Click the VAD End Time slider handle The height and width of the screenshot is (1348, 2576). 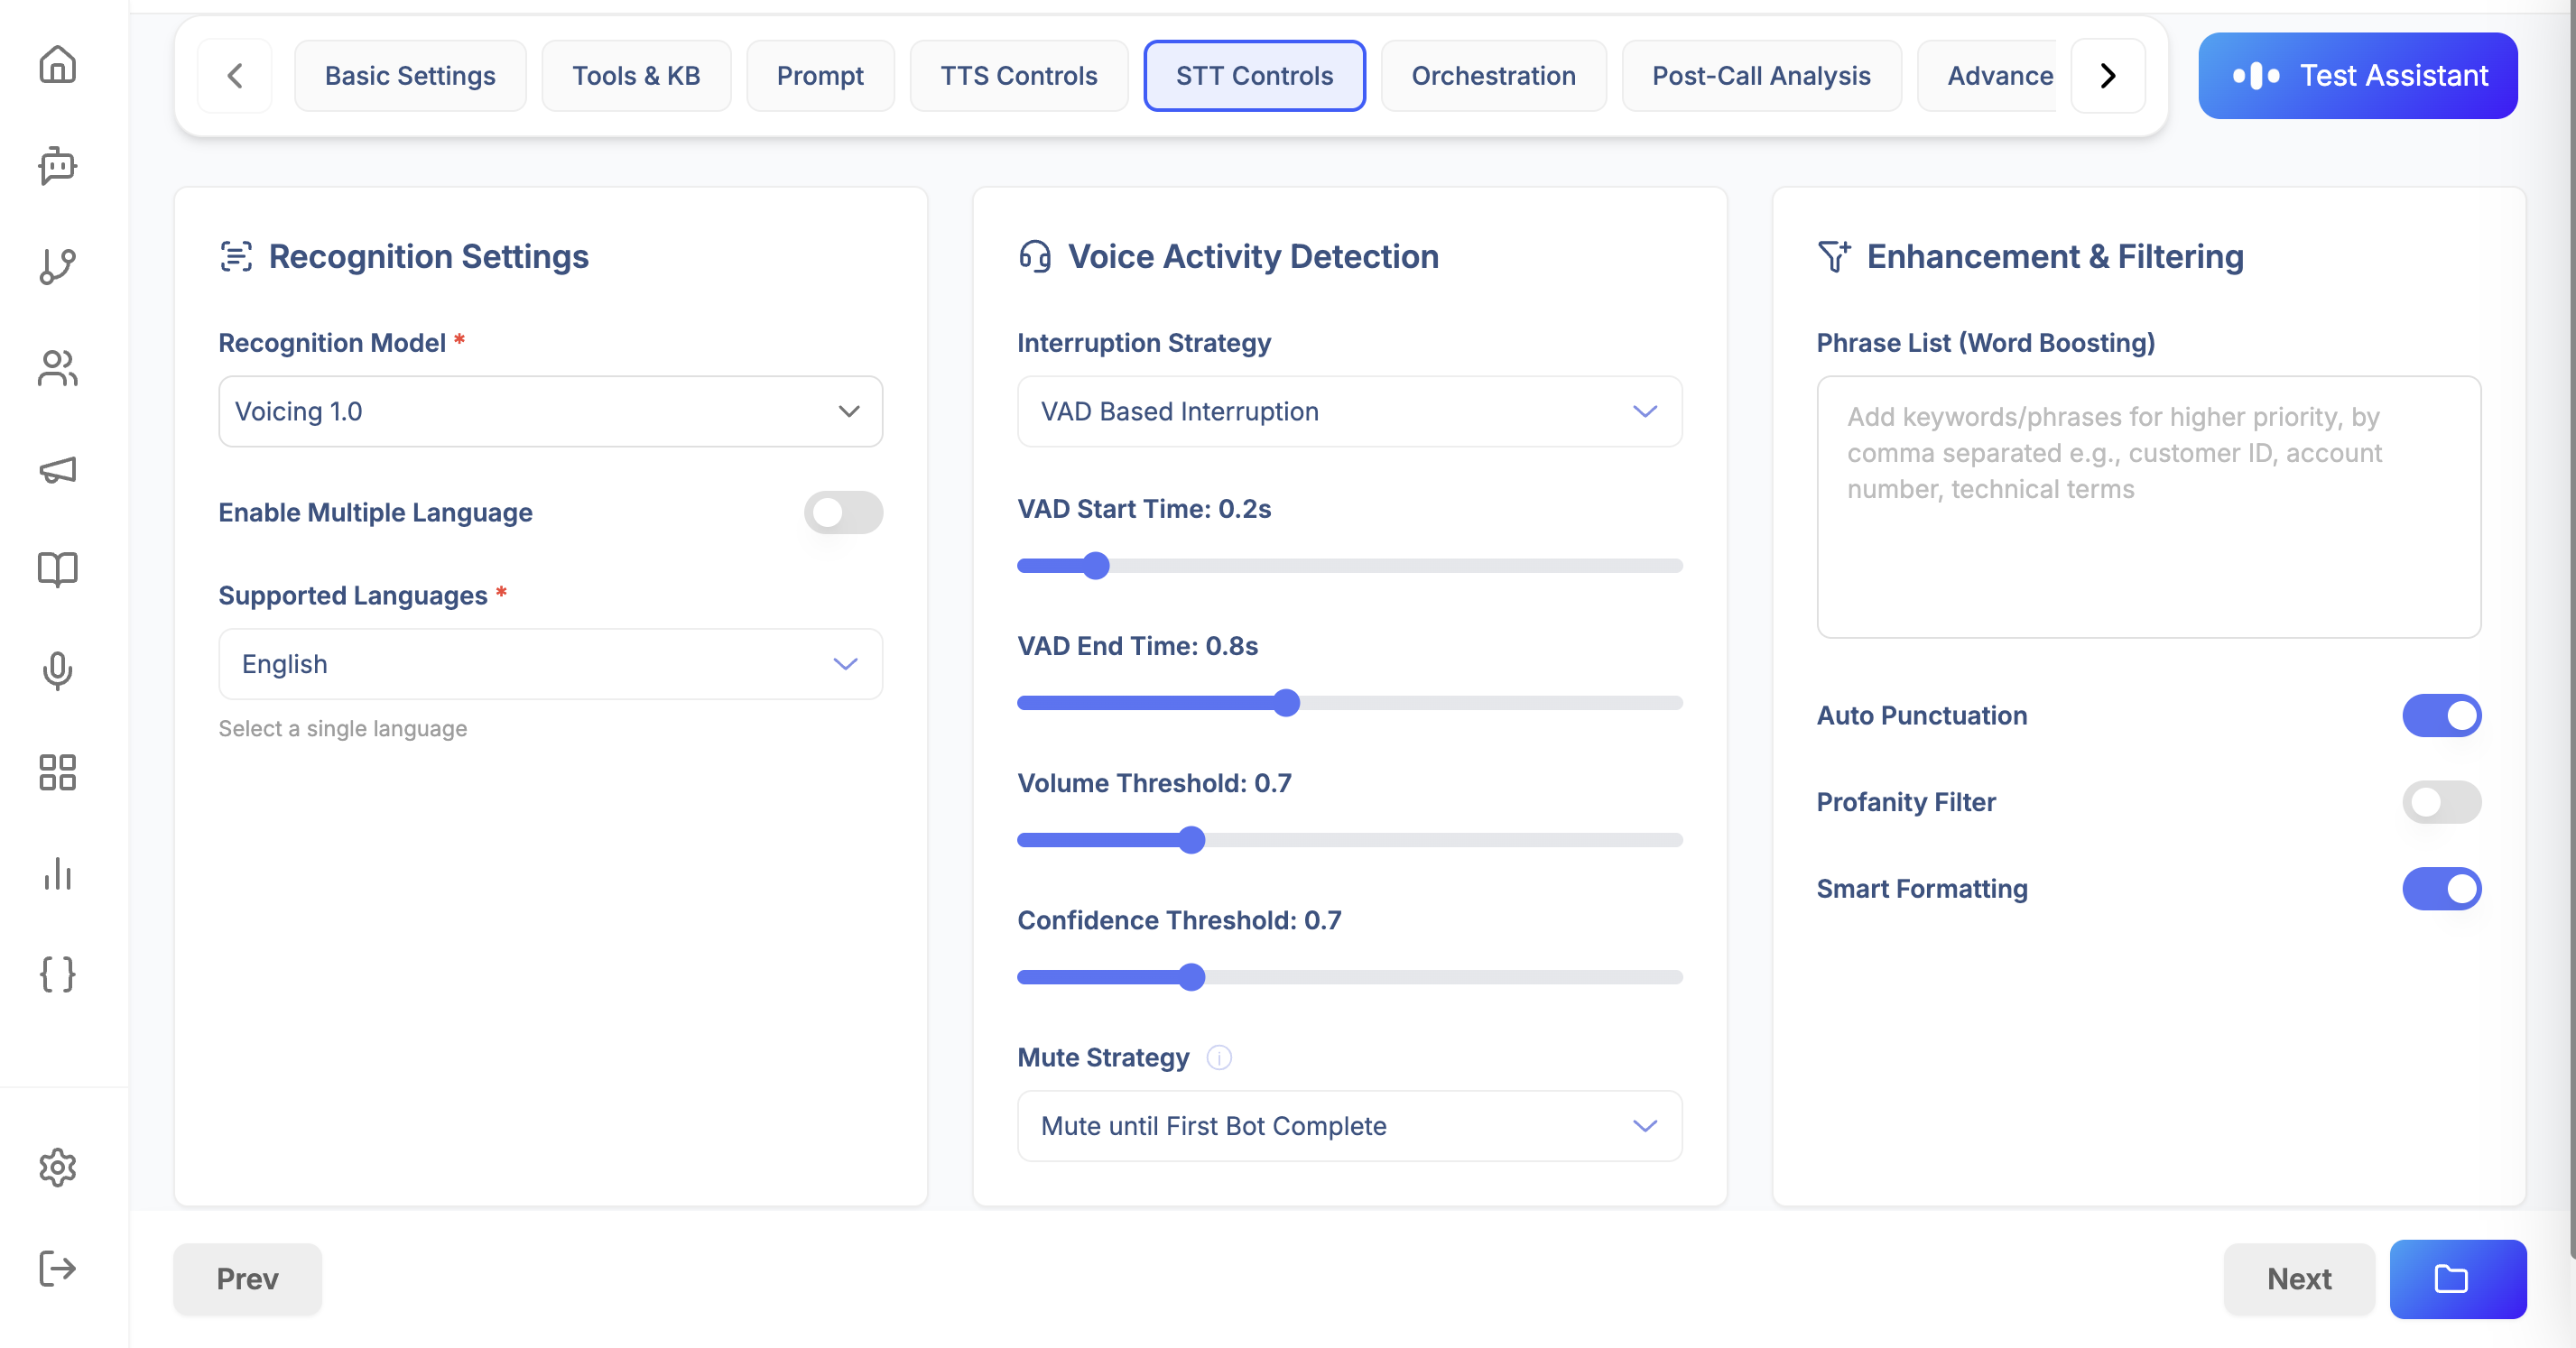(x=1286, y=703)
